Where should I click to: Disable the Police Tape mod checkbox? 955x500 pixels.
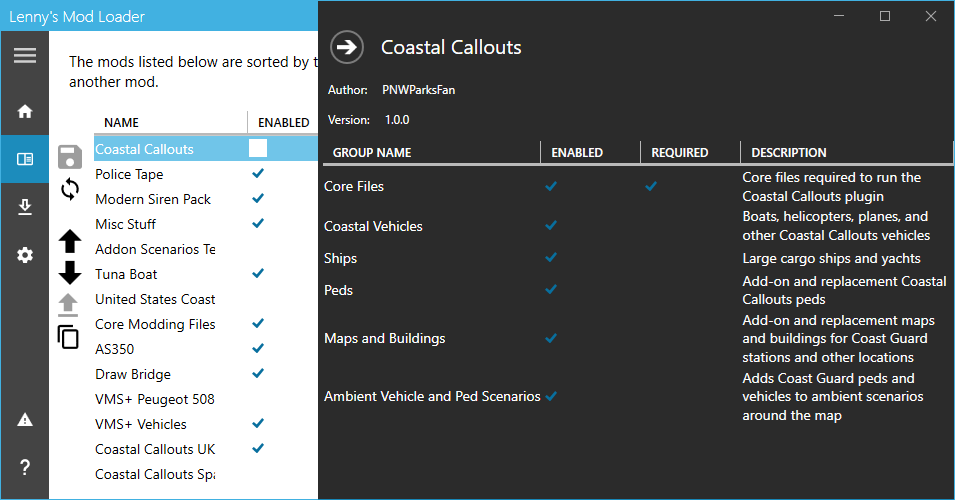point(258,173)
